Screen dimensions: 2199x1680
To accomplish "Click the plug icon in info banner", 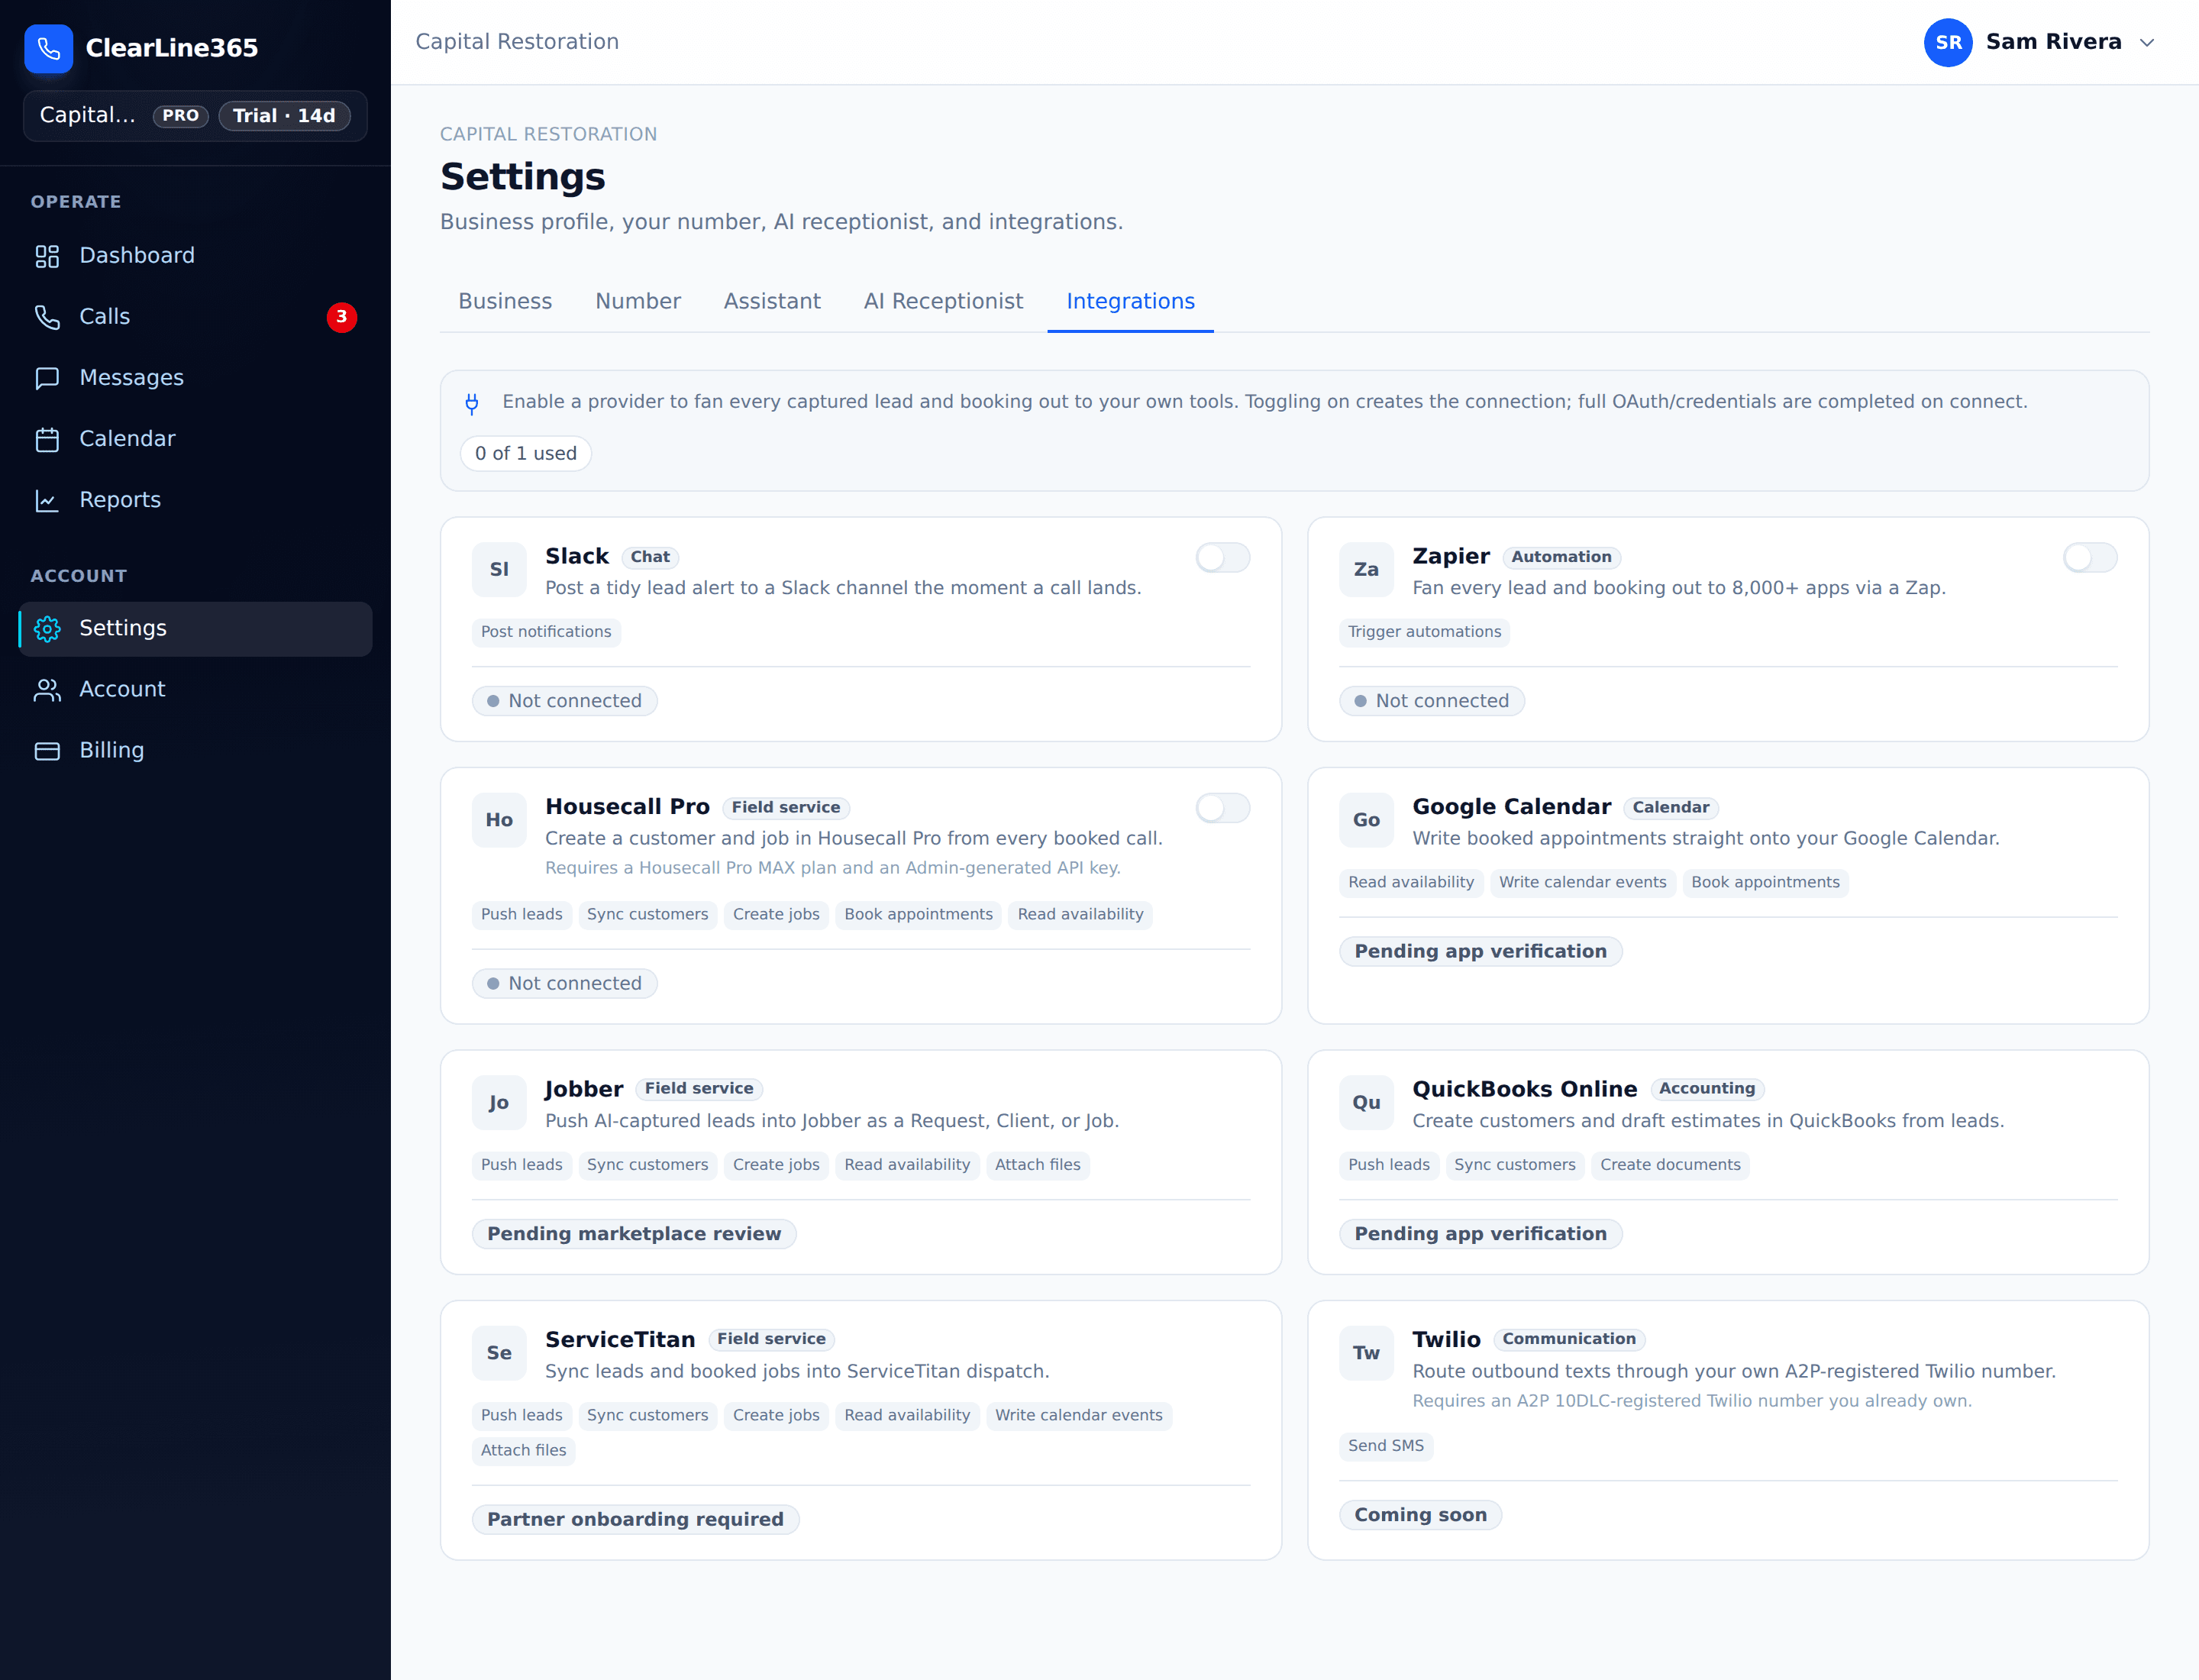I will [x=472, y=403].
